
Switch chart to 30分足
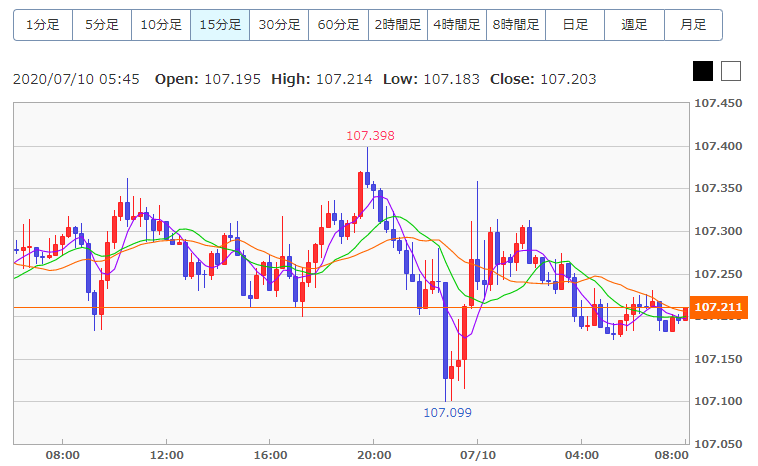279,25
